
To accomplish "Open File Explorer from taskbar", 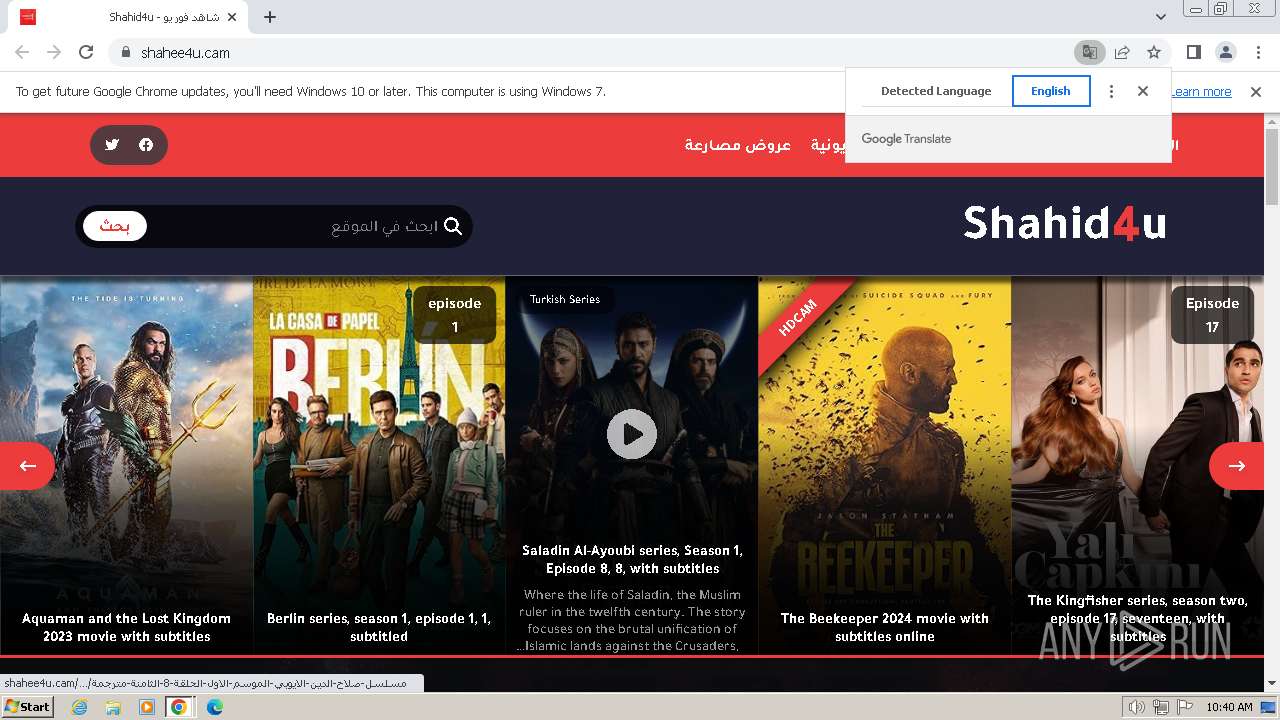I will coord(113,707).
